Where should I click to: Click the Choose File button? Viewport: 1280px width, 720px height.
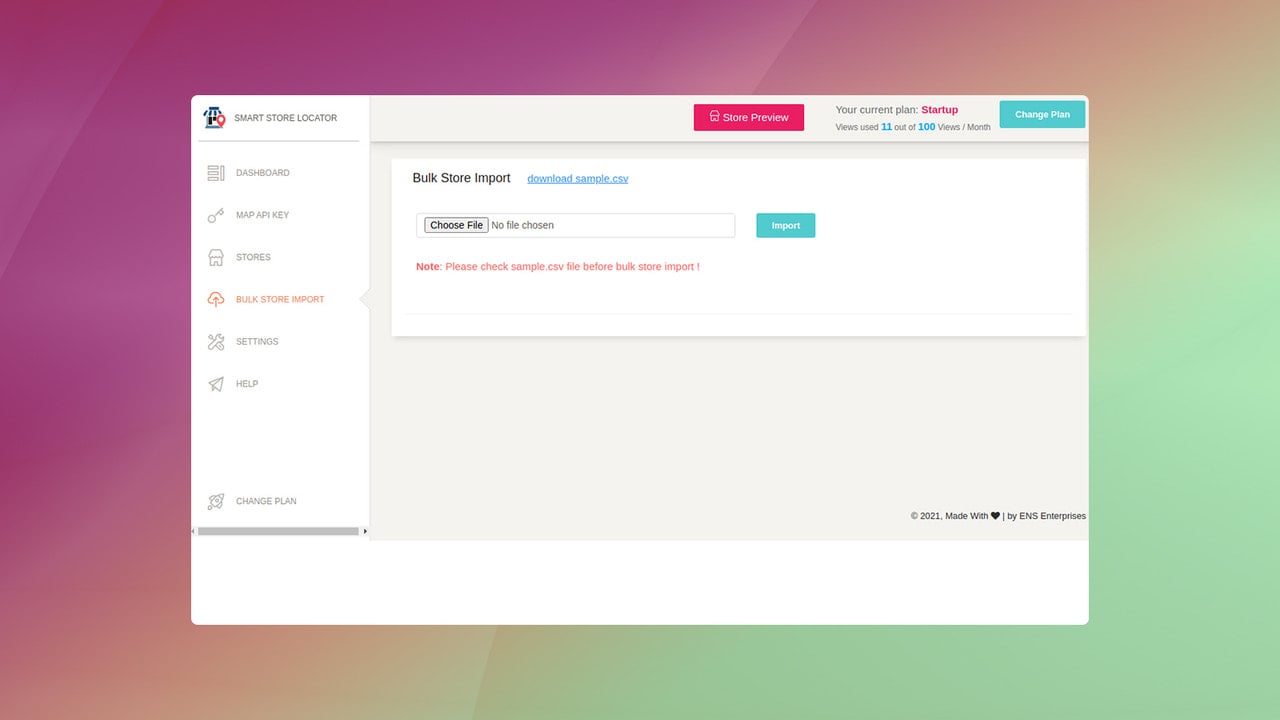coord(456,225)
